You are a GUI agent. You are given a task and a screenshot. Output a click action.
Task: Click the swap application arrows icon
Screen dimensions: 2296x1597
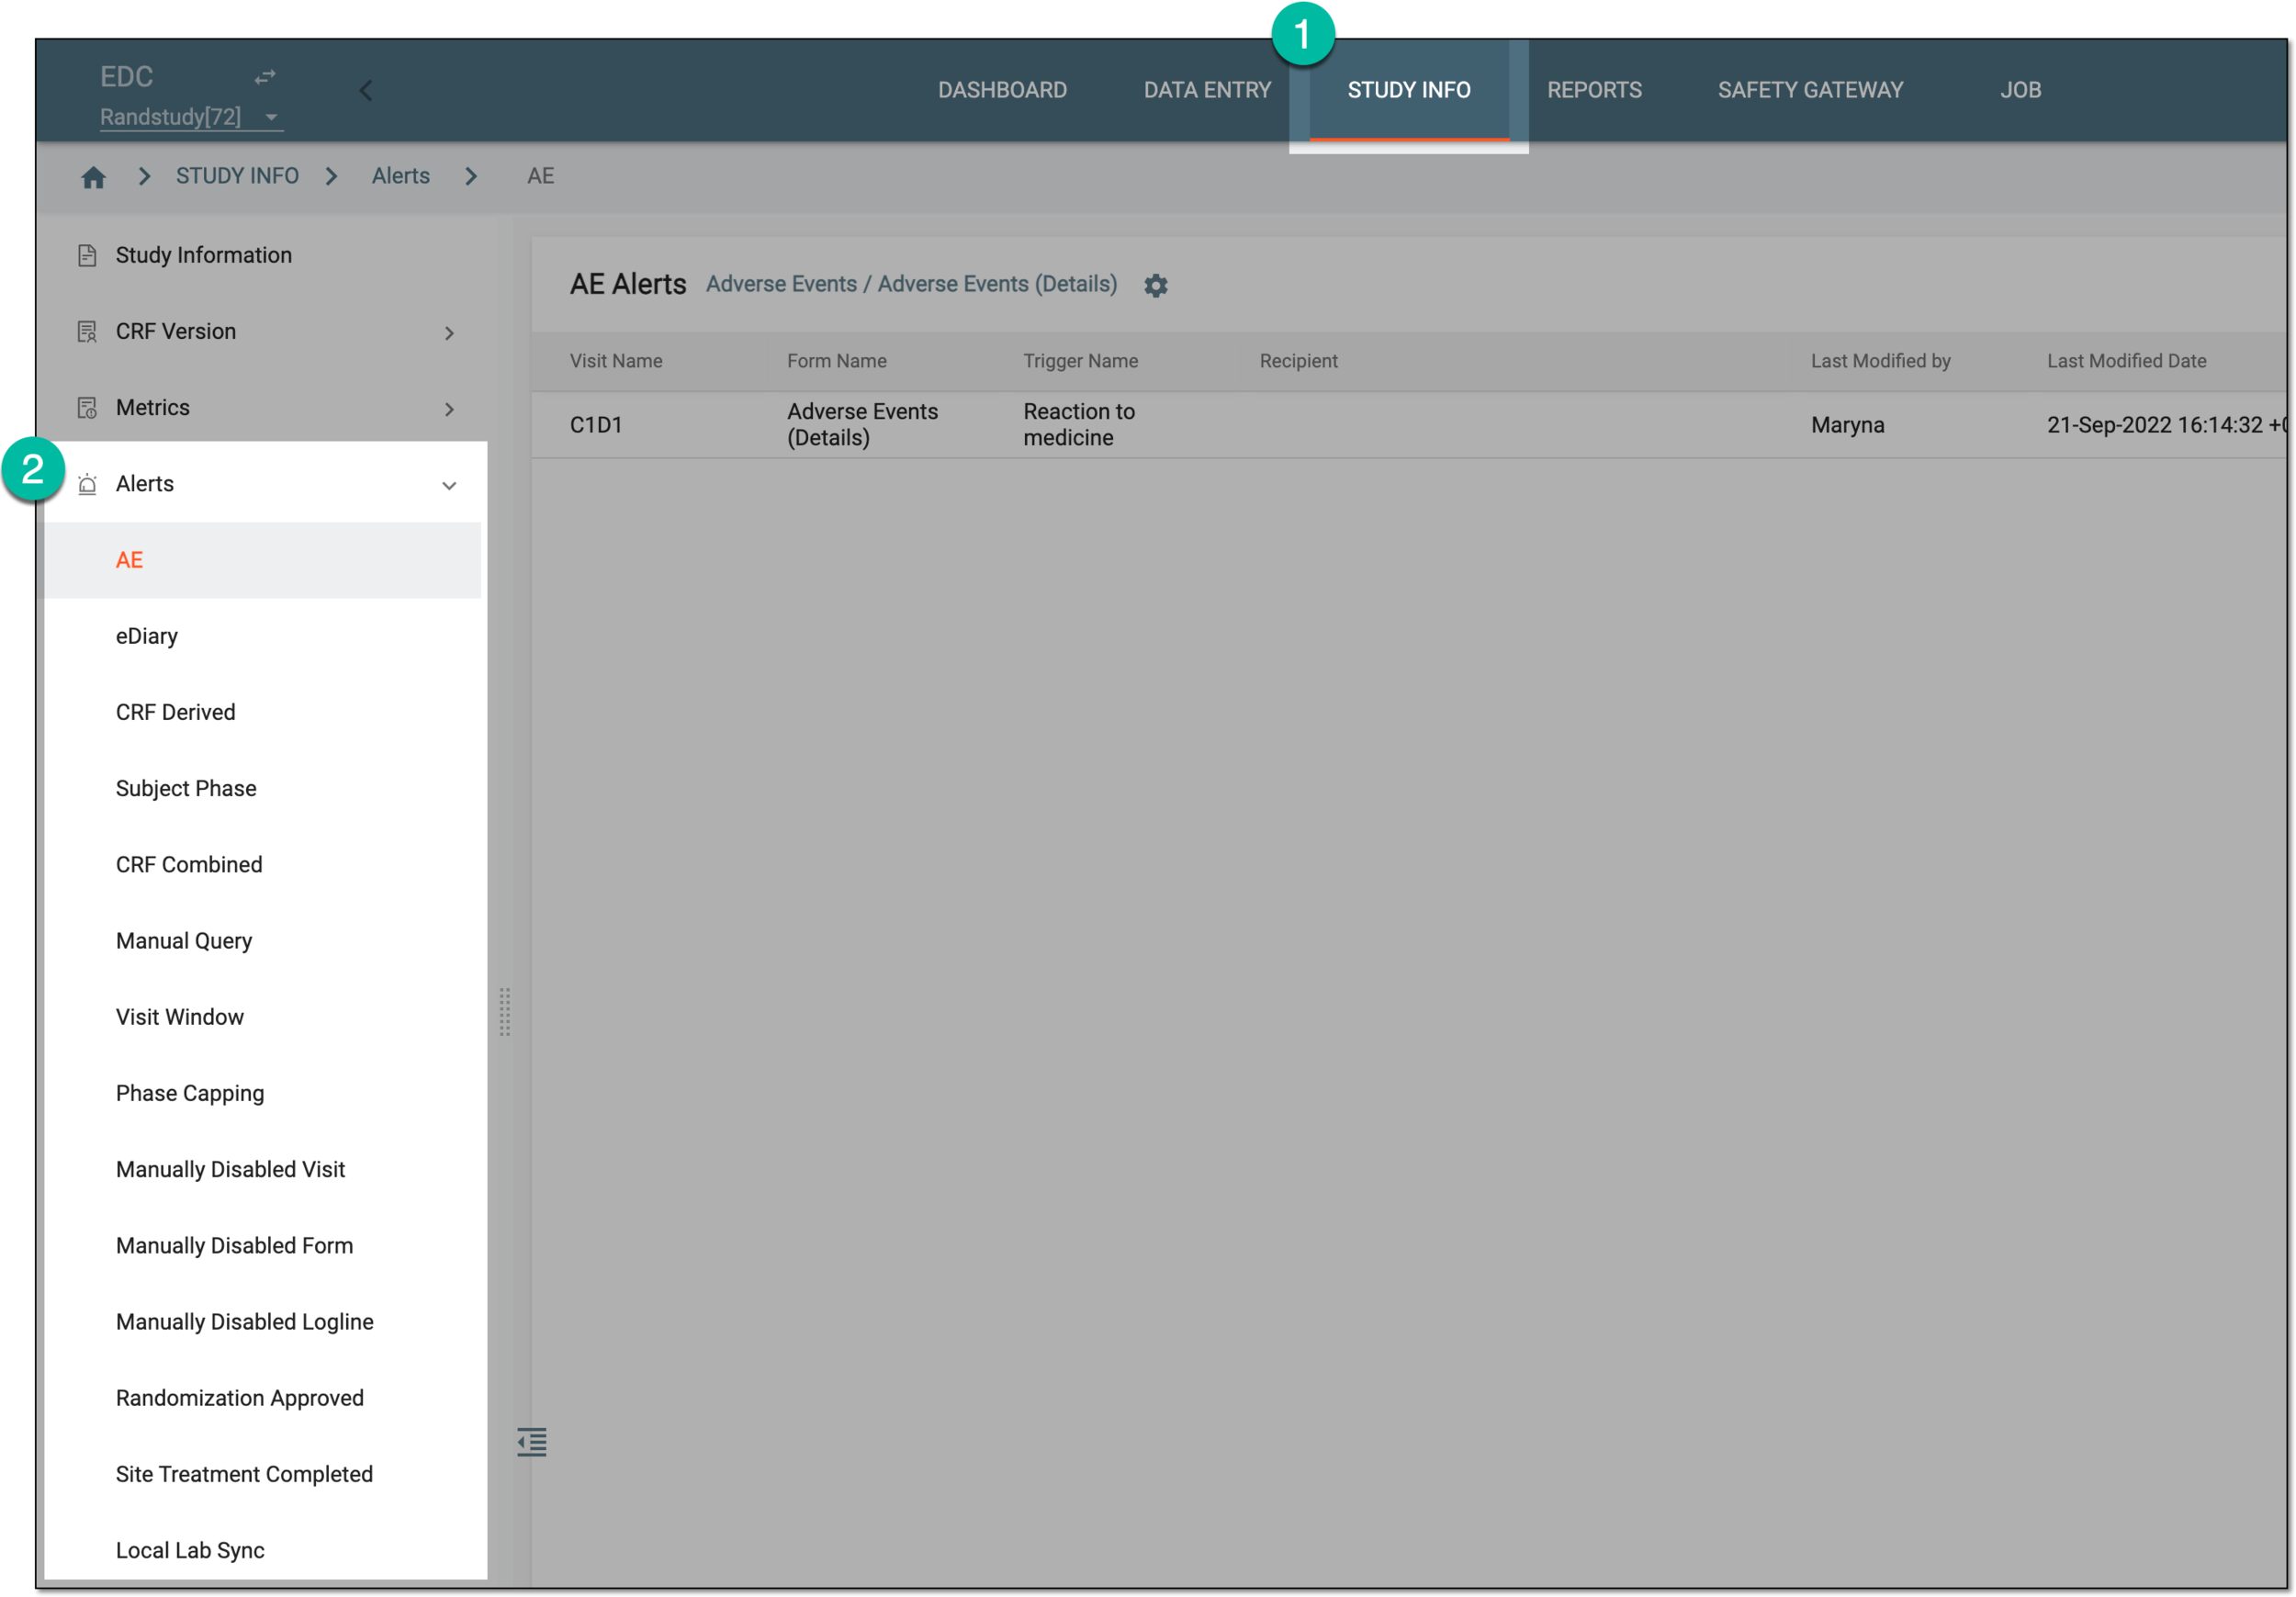pos(265,76)
